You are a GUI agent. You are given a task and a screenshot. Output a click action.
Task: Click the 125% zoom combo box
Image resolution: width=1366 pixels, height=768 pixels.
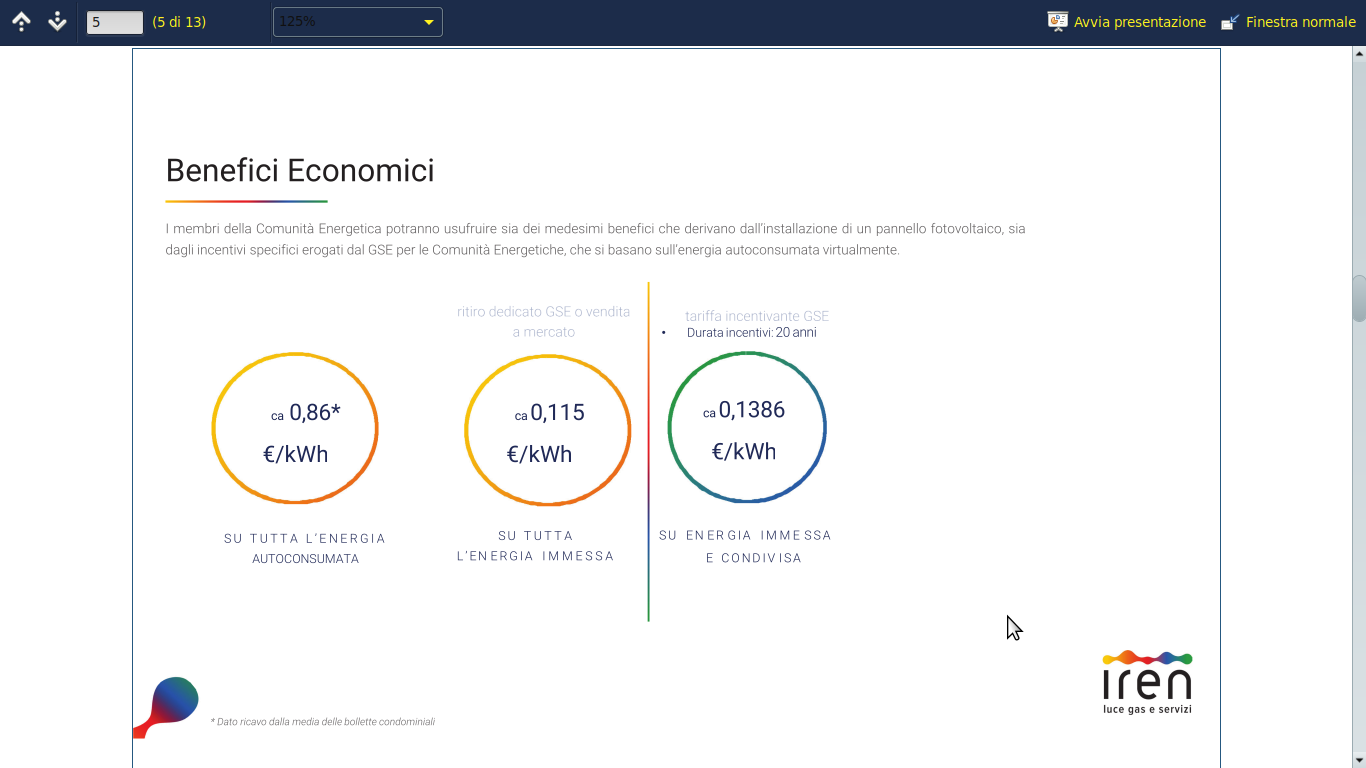(x=345, y=22)
